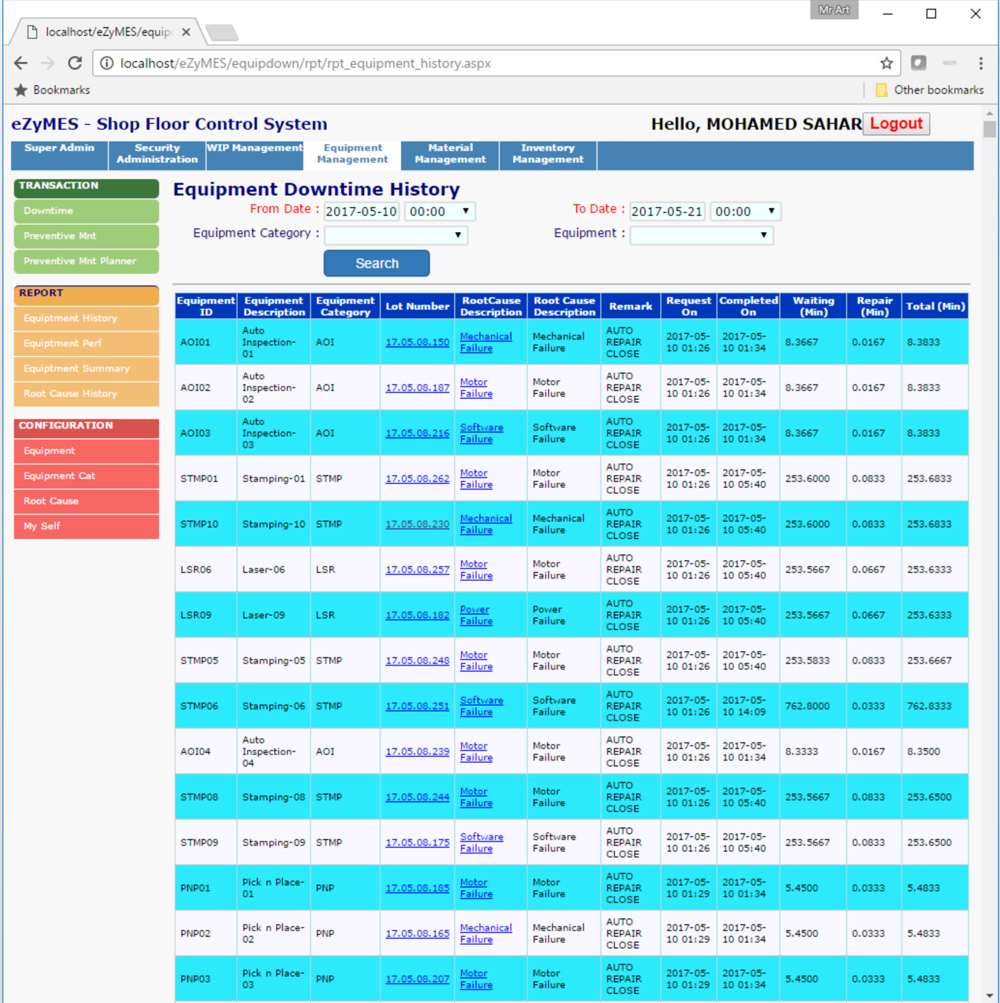Click the page vertical scrollbar
Image resolution: width=1000 pixels, height=1003 pixels.
[989, 500]
